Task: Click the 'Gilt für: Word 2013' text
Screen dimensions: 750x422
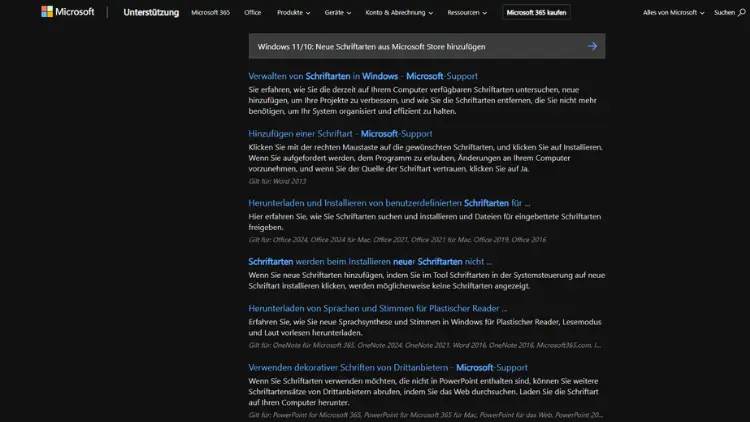Action: tap(277, 181)
